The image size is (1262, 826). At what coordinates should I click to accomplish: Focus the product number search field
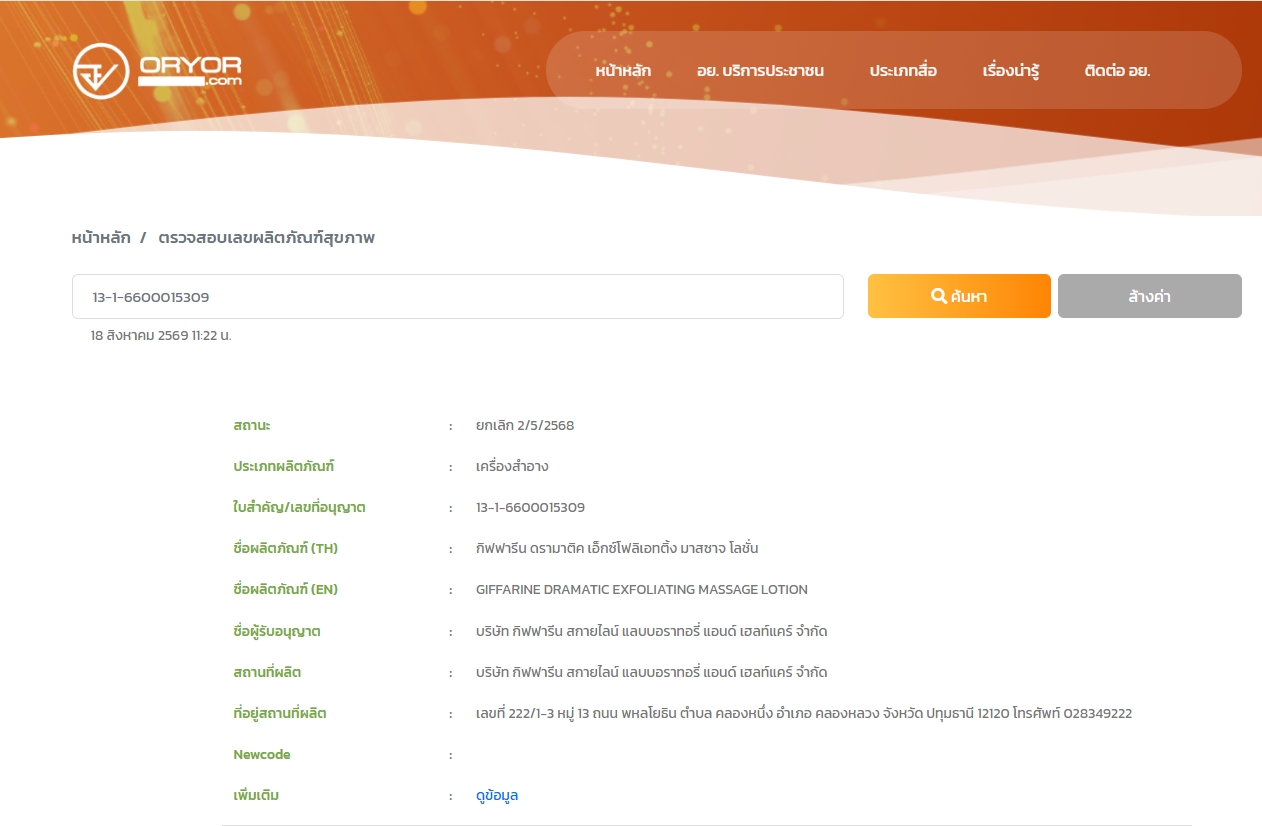coord(458,297)
